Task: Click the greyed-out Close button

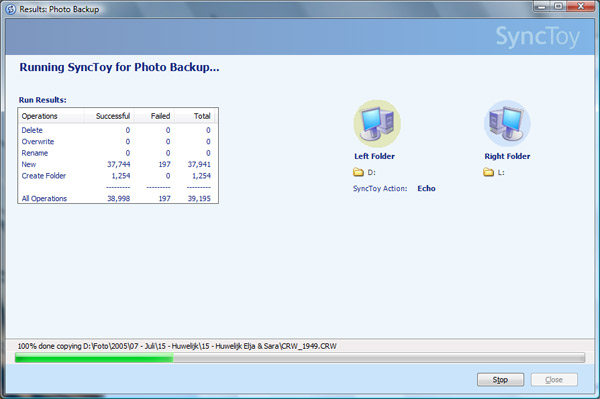Action: point(554,379)
